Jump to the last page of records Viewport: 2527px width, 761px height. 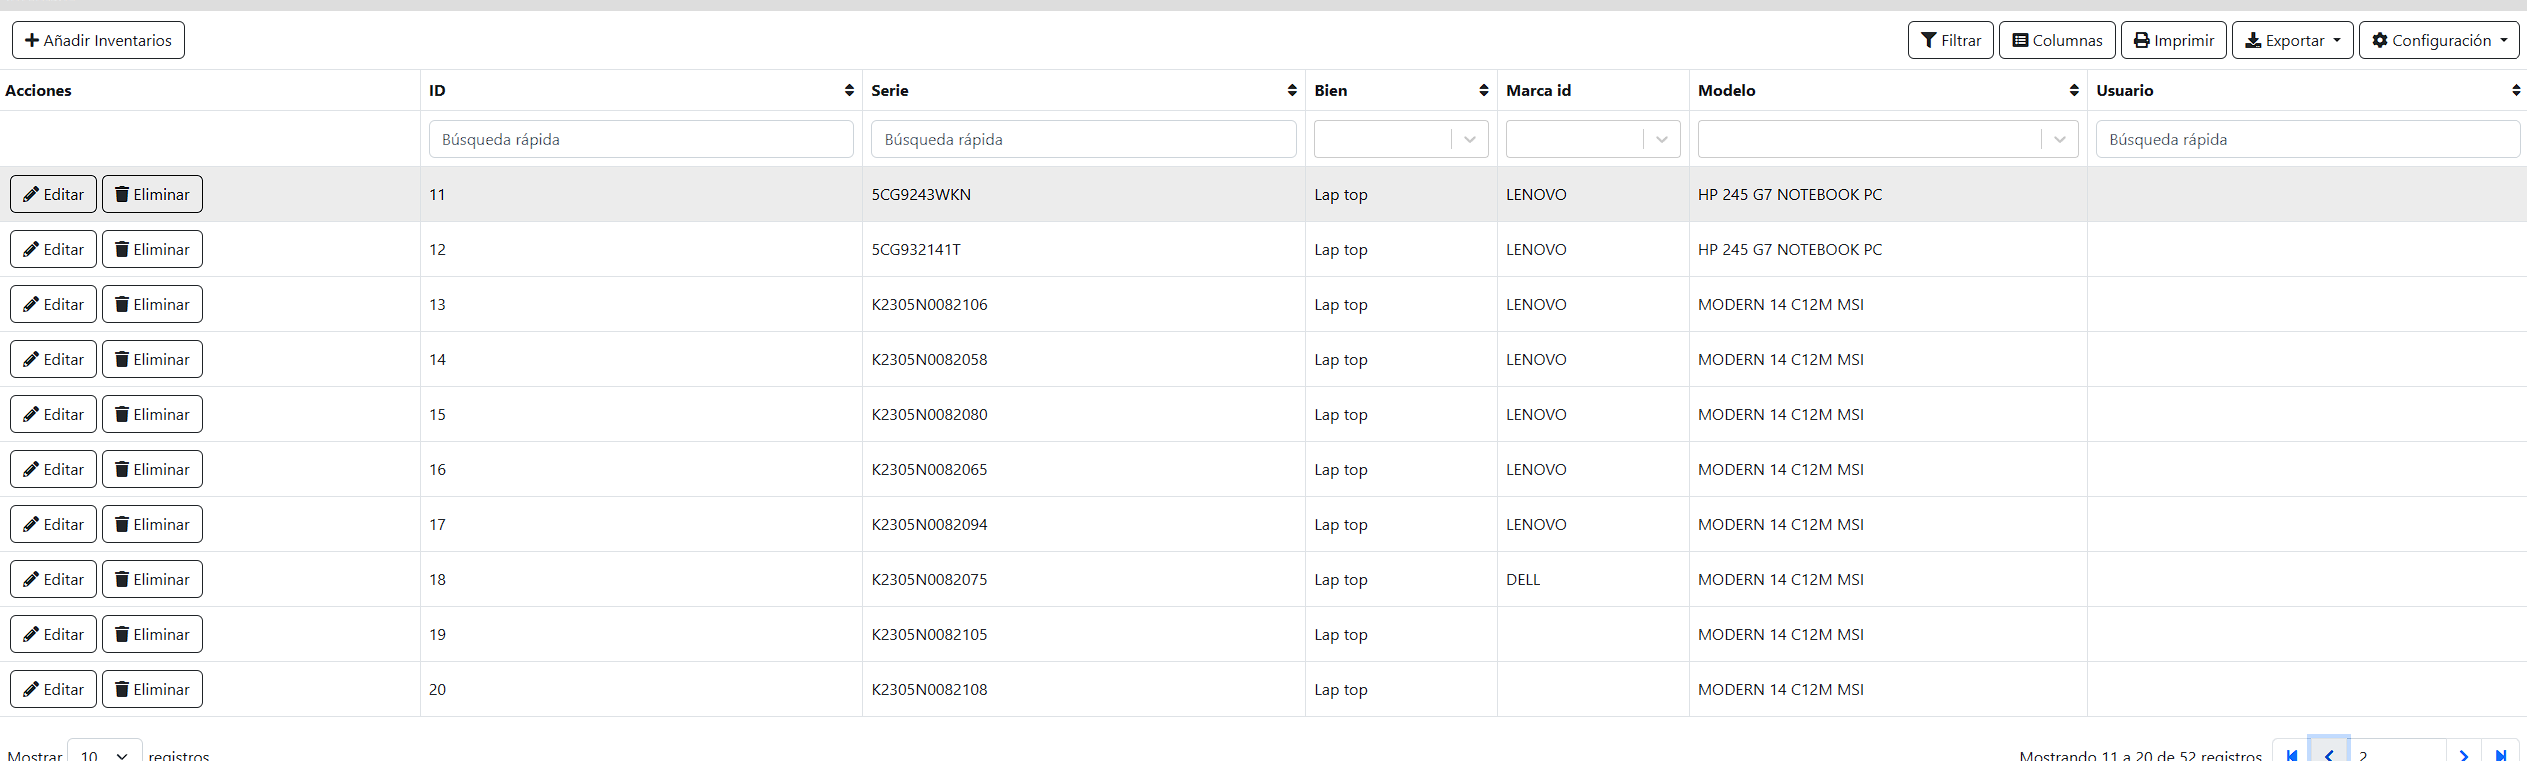point(2501,755)
